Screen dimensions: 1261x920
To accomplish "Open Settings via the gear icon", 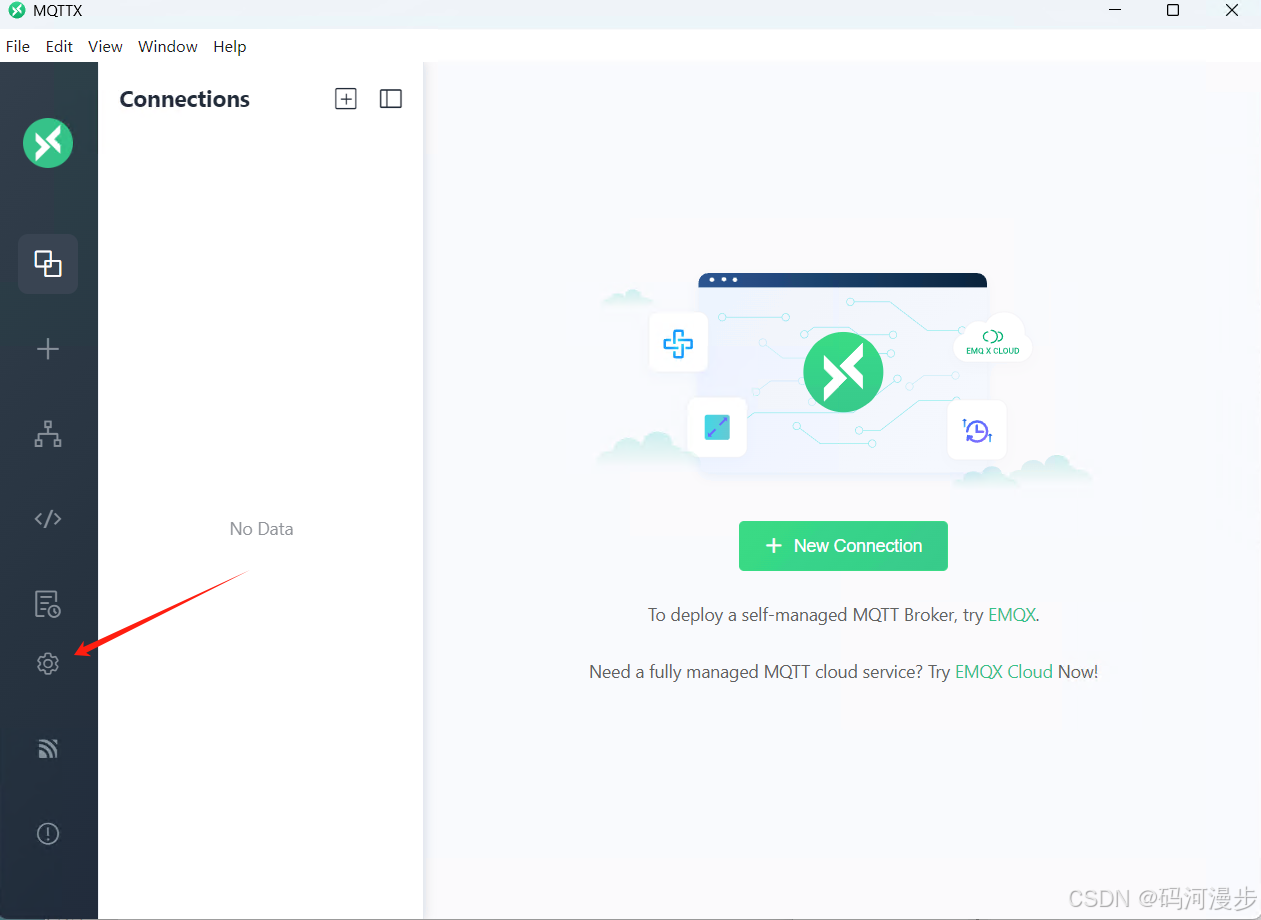I will pos(48,663).
